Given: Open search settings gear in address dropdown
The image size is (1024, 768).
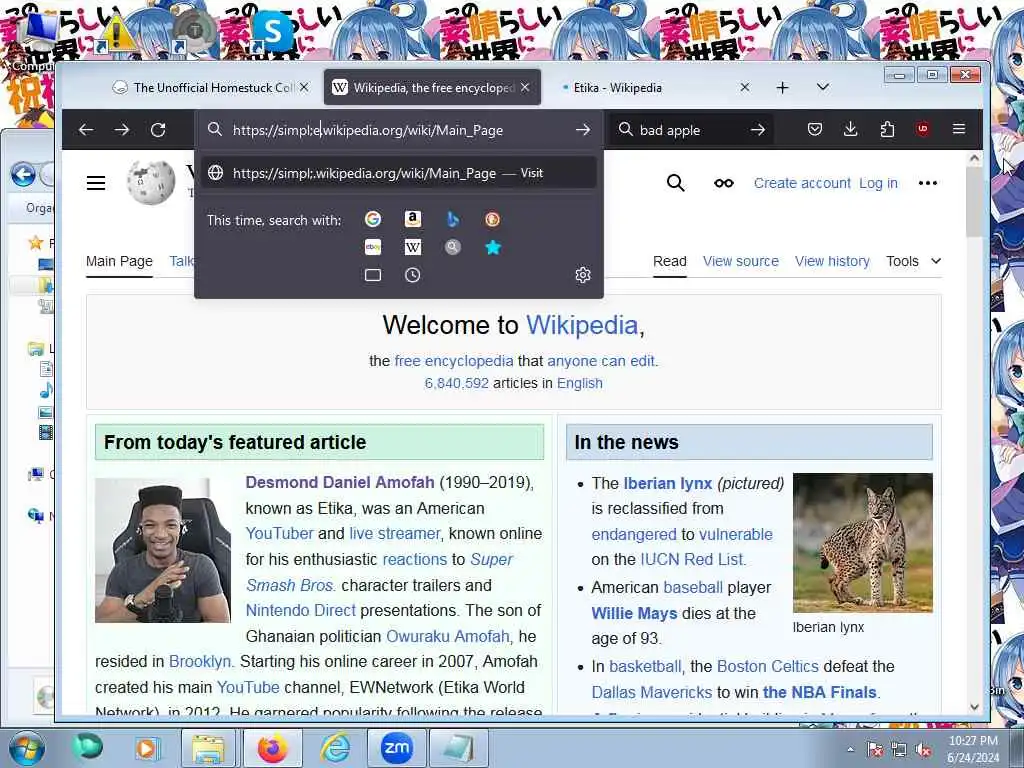Looking at the screenshot, I should tap(583, 275).
